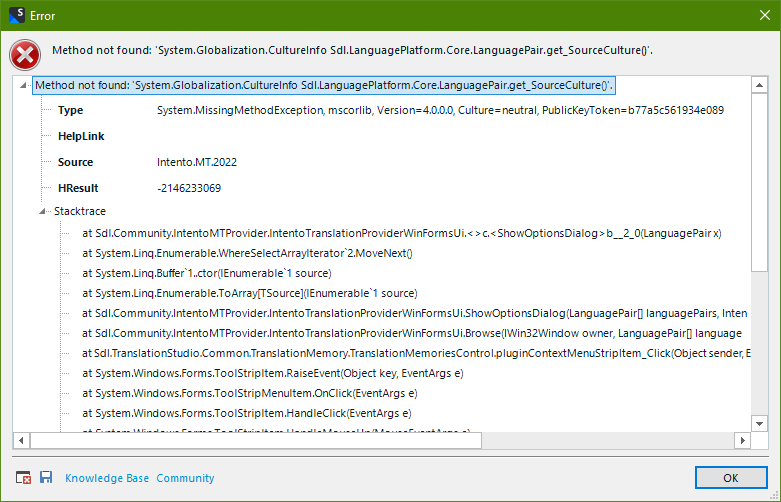Select stack line 'ToolStripItem.RaiseEvent'
Viewport: 781px width, 502px height.
coord(273,373)
